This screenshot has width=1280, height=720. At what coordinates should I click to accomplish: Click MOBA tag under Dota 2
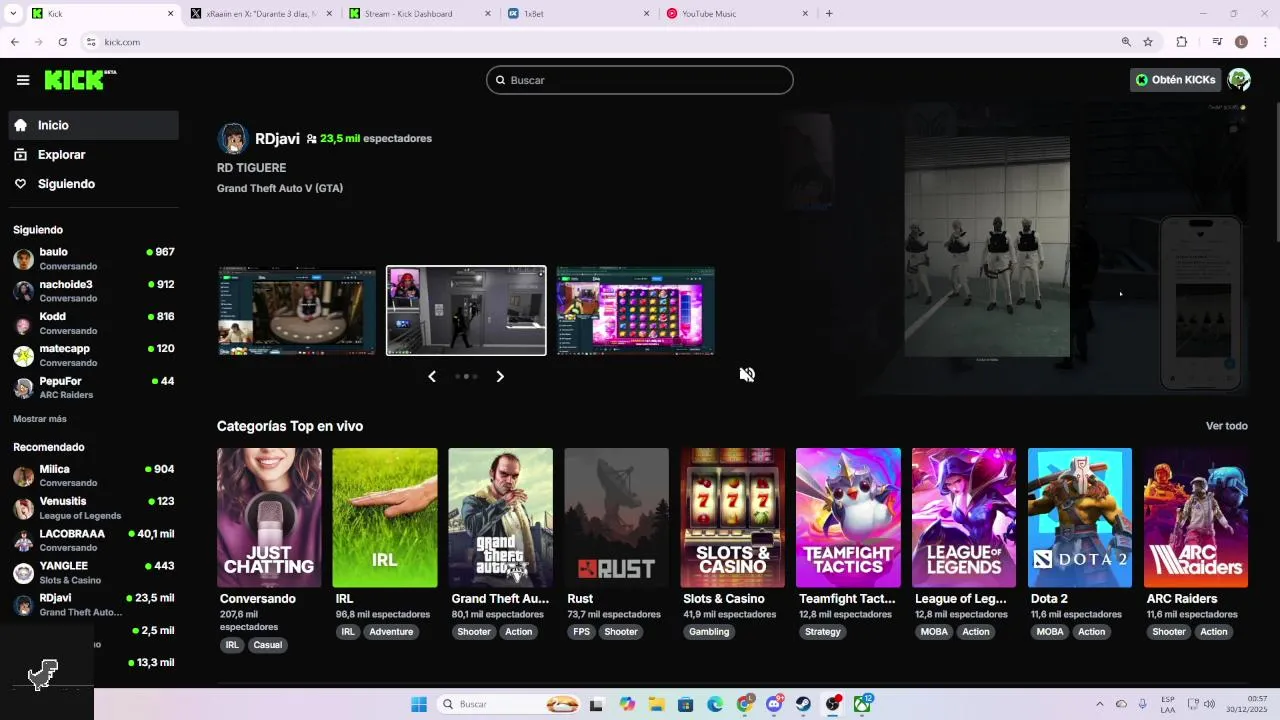coord(1050,632)
